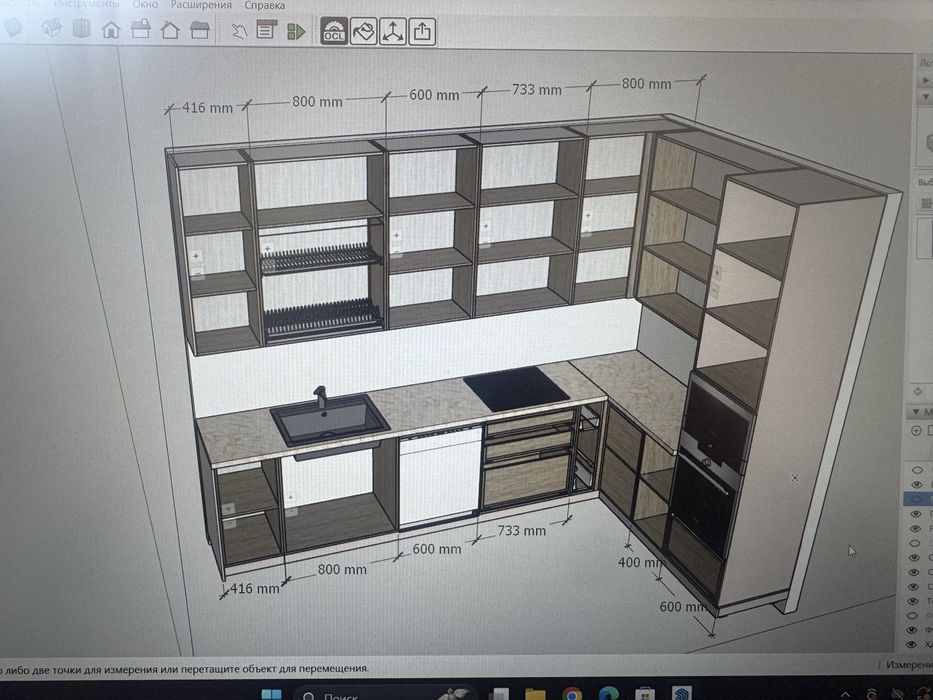The height and width of the screenshot is (700, 933).
Task: Click the green blocks and arrow icon
Action: click(x=296, y=31)
